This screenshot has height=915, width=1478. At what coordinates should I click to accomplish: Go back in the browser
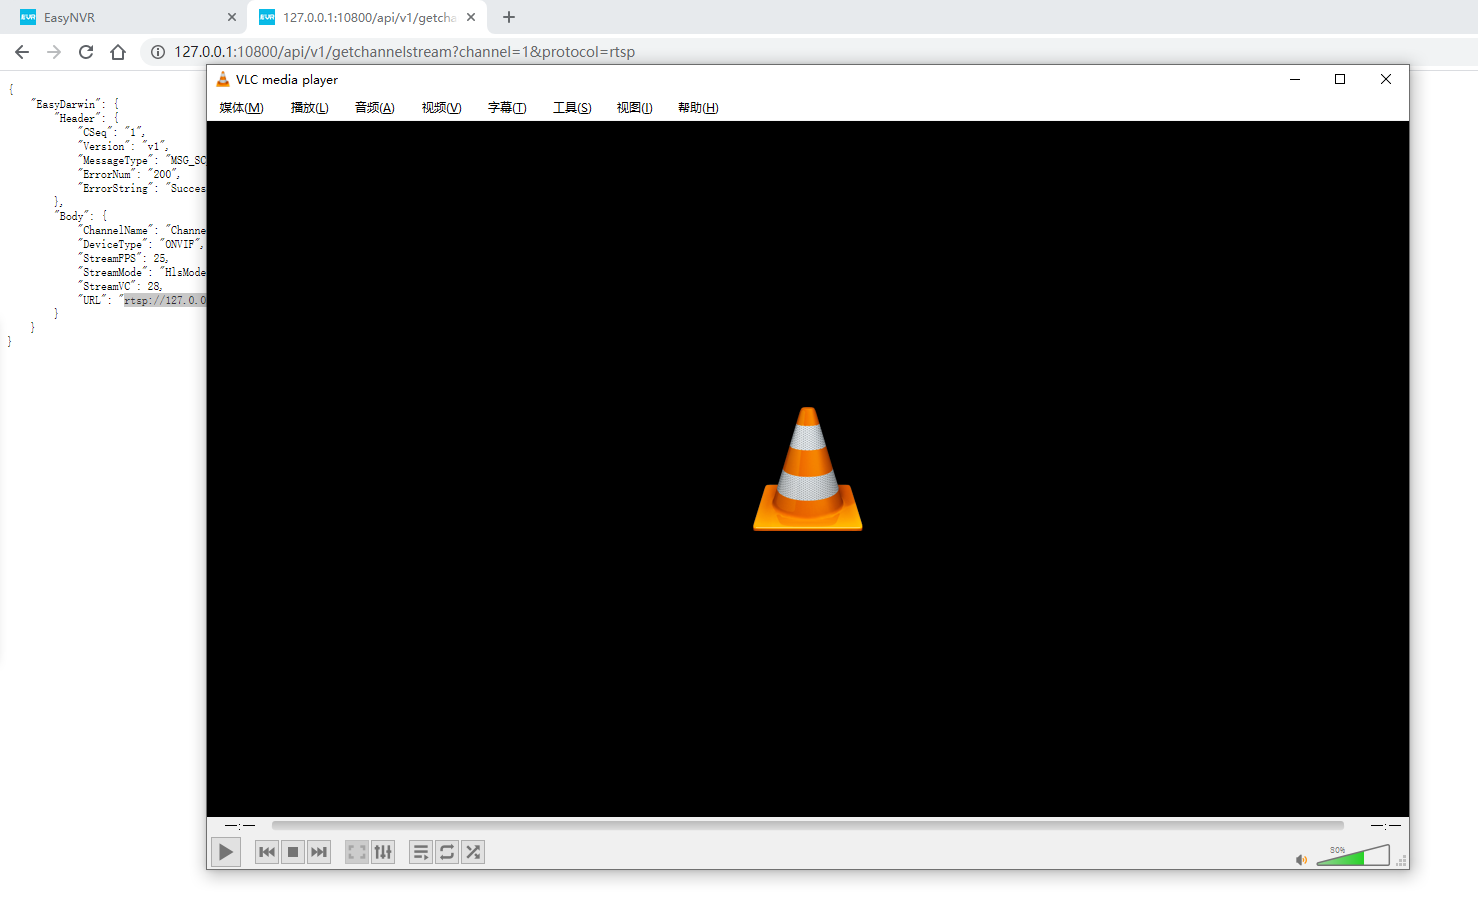point(22,52)
